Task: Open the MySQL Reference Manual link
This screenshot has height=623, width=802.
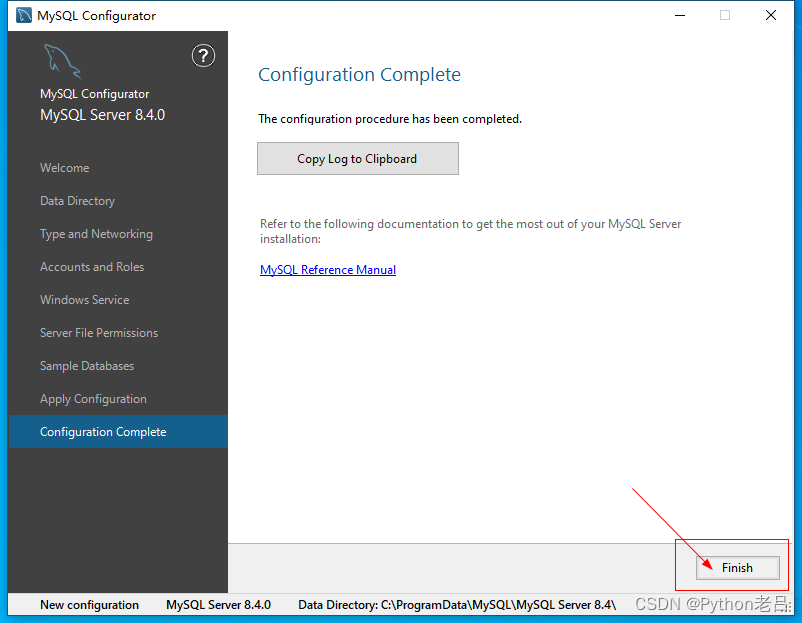Action: [328, 270]
